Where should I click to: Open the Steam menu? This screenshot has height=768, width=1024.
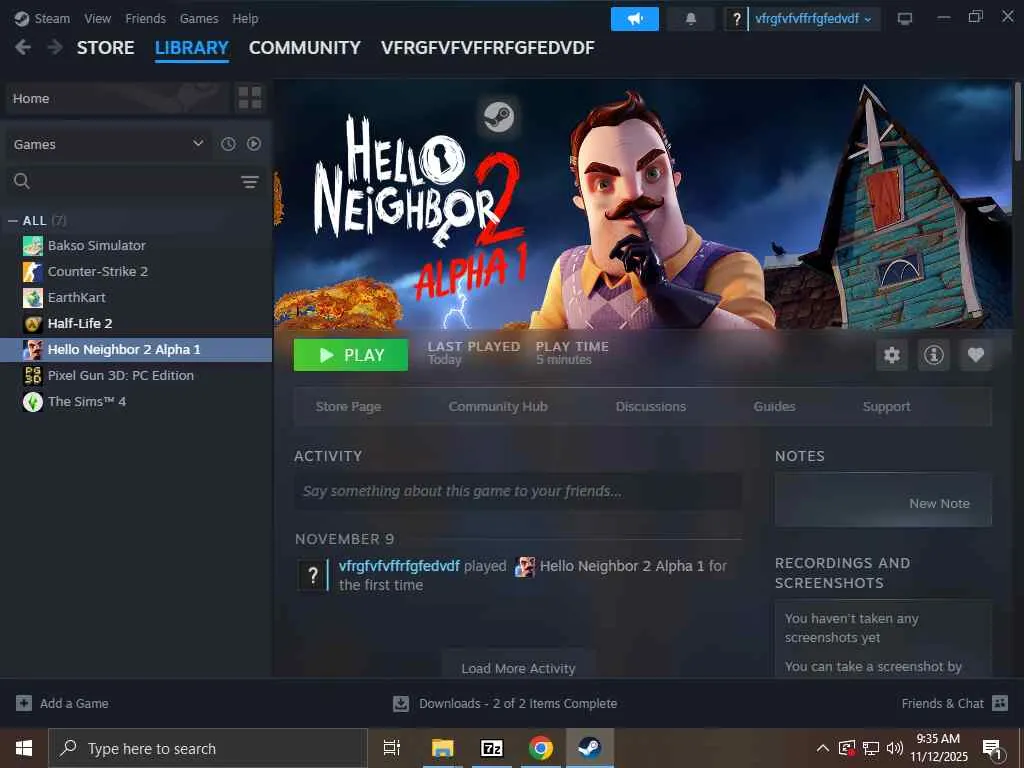(52, 18)
